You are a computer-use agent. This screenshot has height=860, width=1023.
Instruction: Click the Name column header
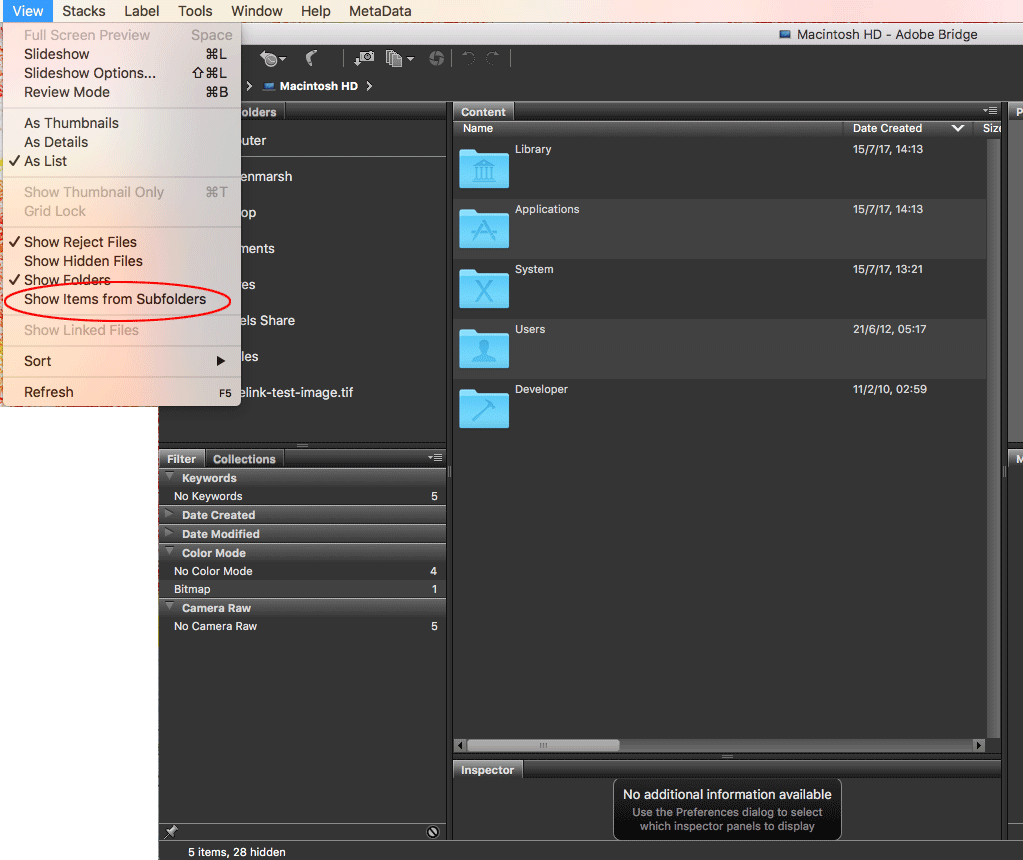[x=649, y=128]
